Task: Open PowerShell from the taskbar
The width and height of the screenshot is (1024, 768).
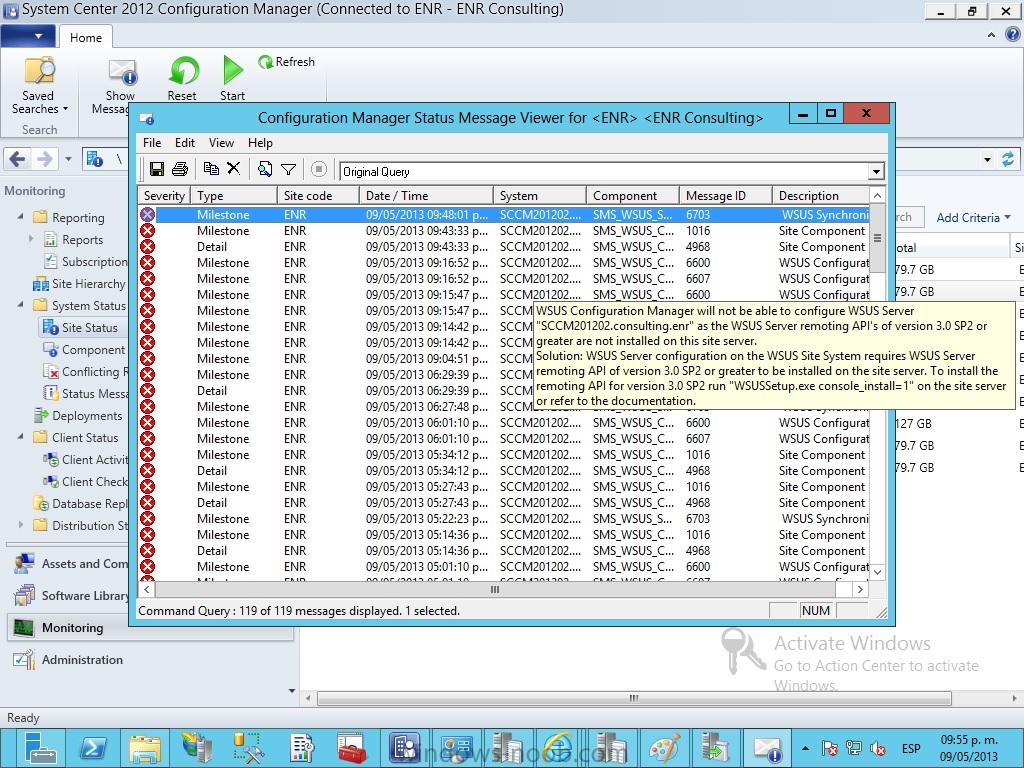Action: click(x=93, y=748)
